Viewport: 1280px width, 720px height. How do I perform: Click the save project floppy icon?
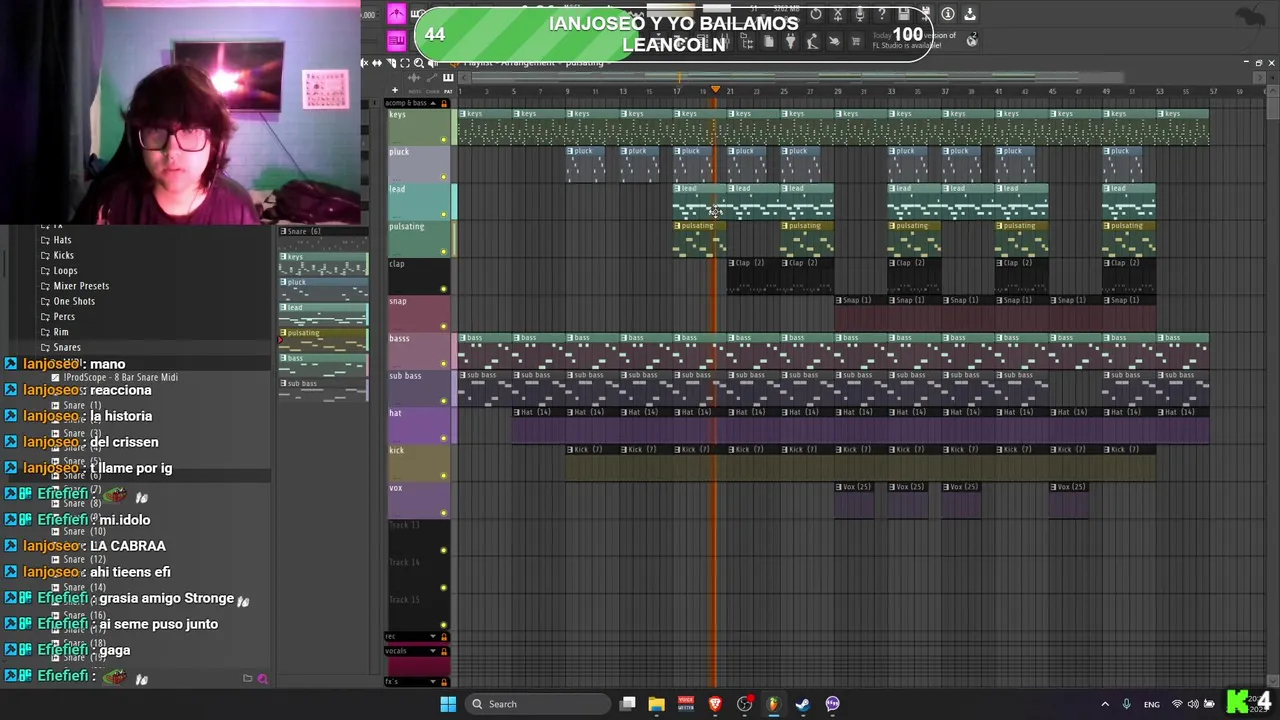[x=903, y=14]
